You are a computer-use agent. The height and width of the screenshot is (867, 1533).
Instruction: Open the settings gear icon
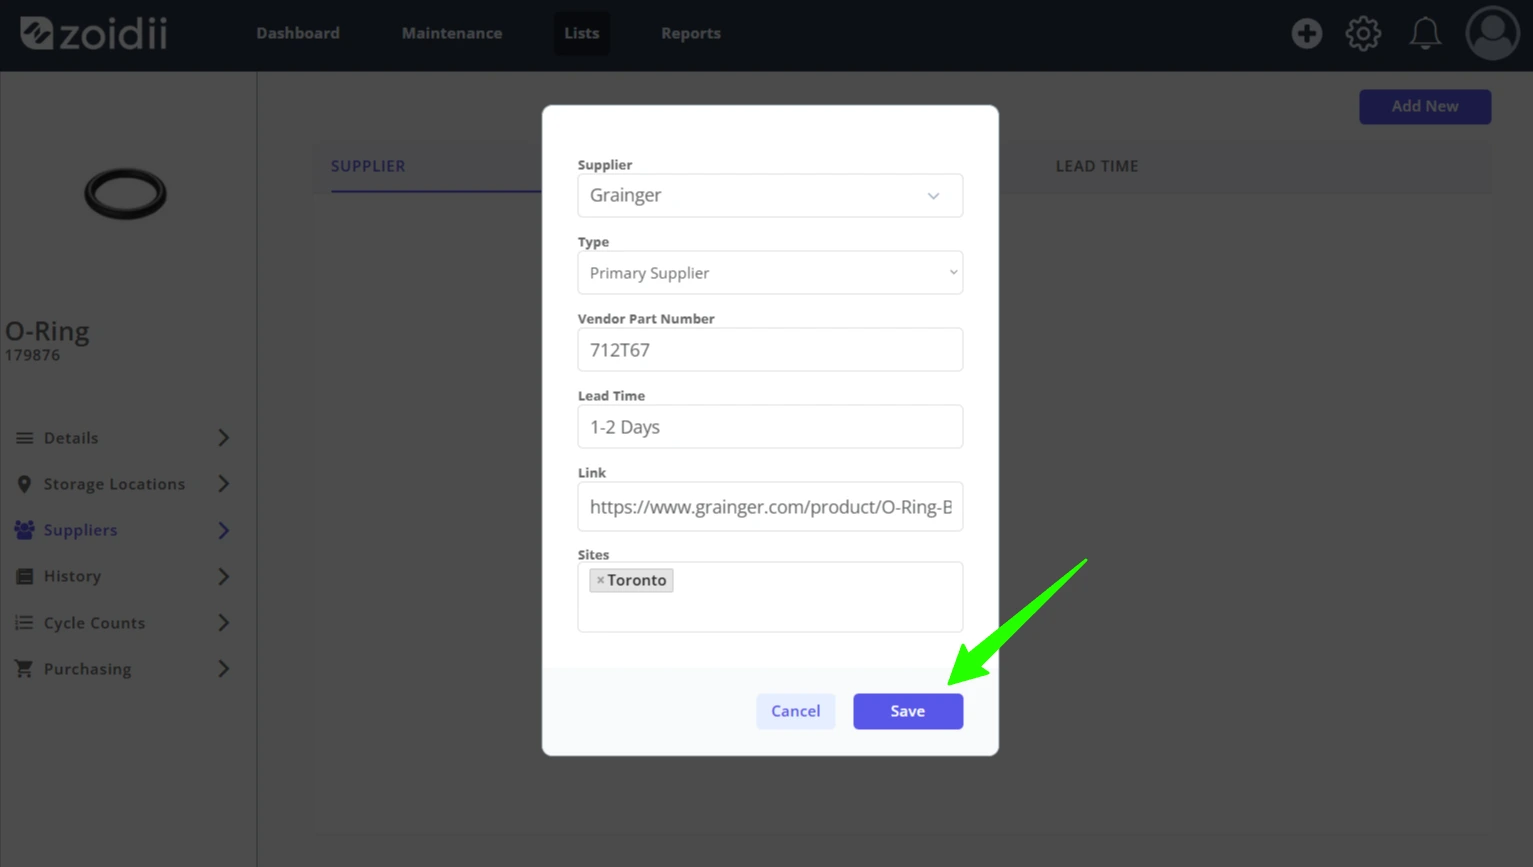[x=1363, y=33]
